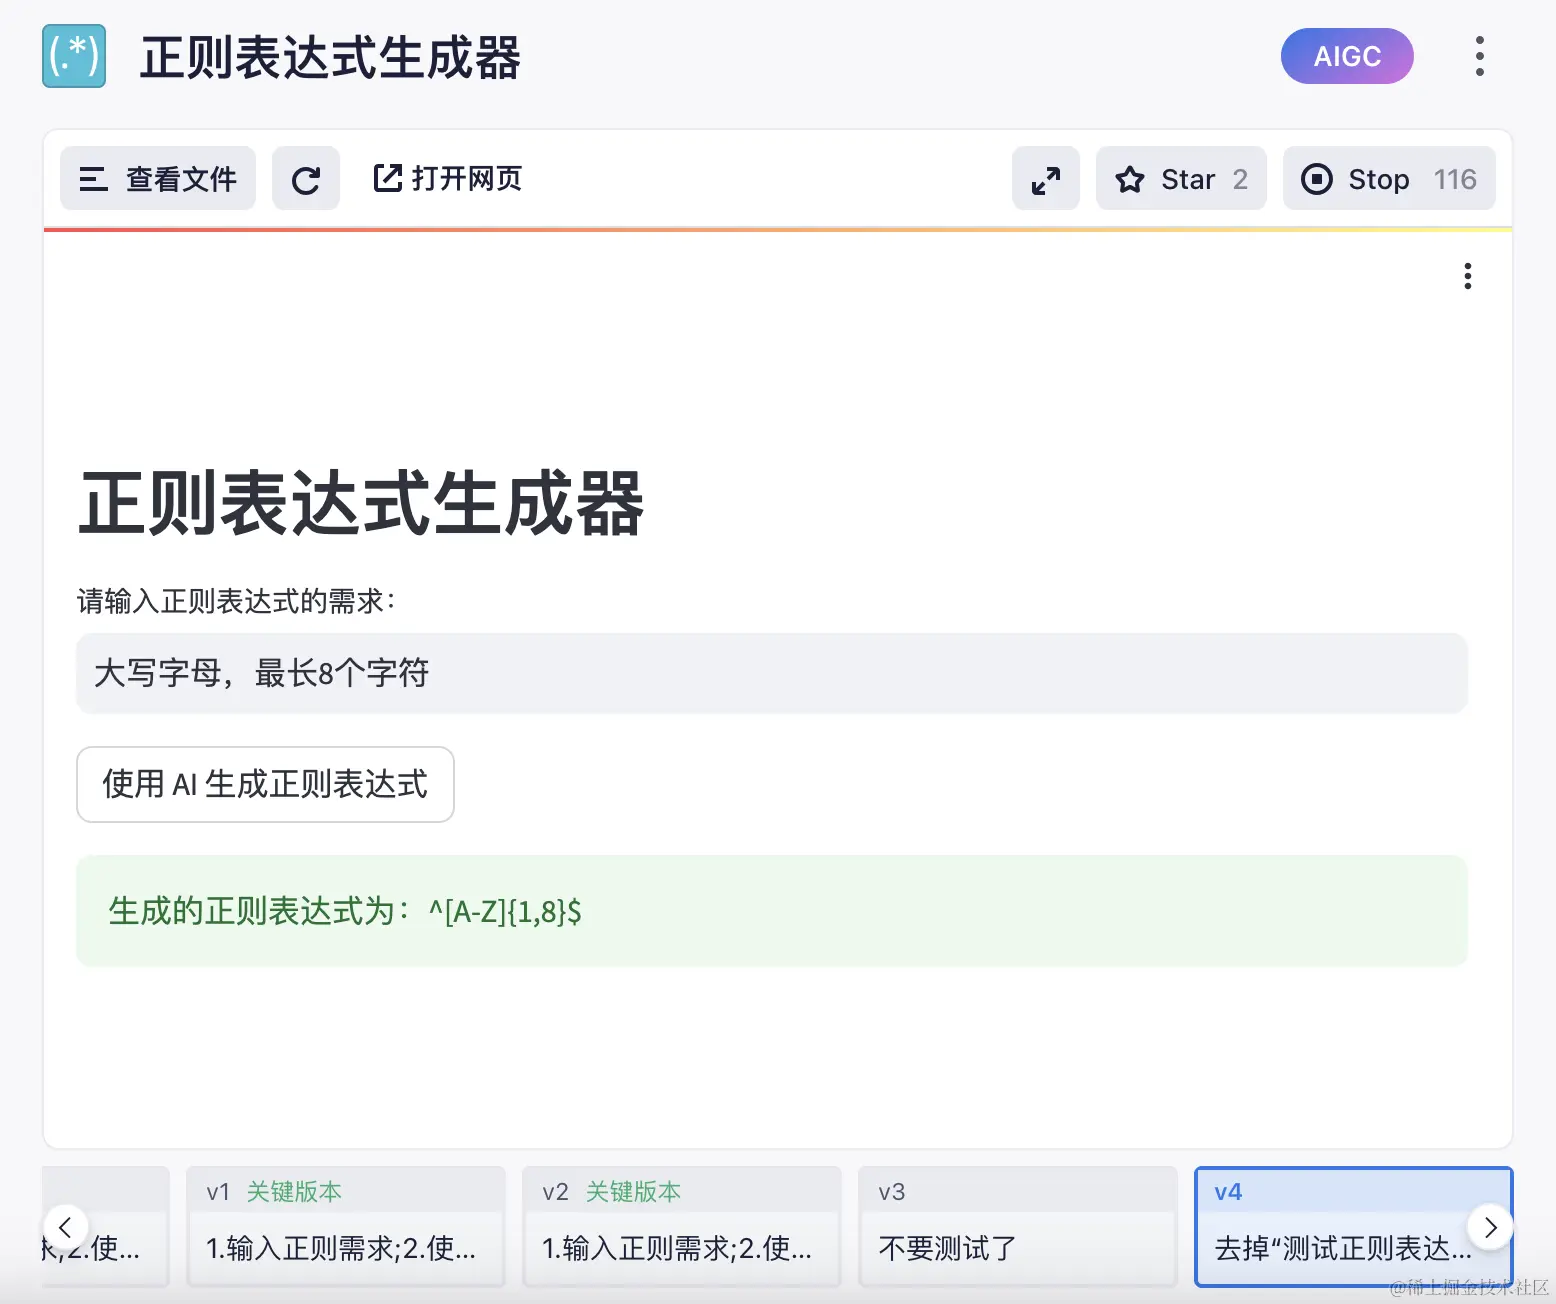Go to previous versions with left arrow

(66, 1227)
